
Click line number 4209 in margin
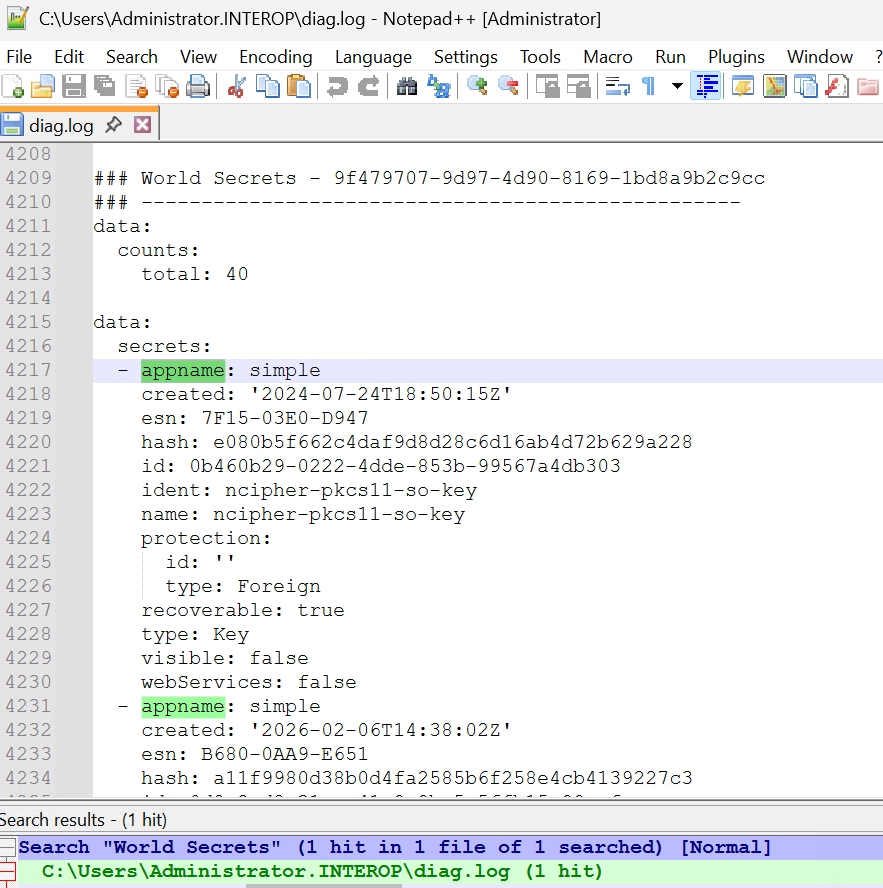tap(28, 178)
